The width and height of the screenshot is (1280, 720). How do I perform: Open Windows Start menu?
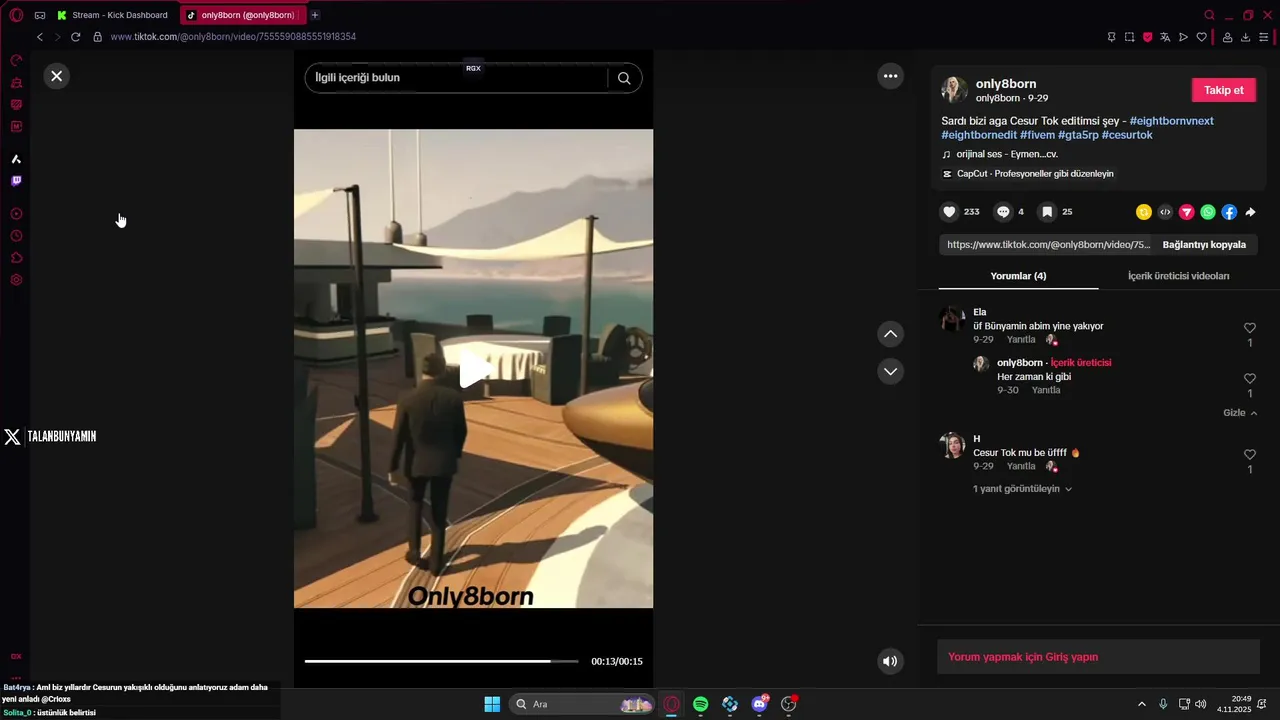pyautogui.click(x=492, y=704)
